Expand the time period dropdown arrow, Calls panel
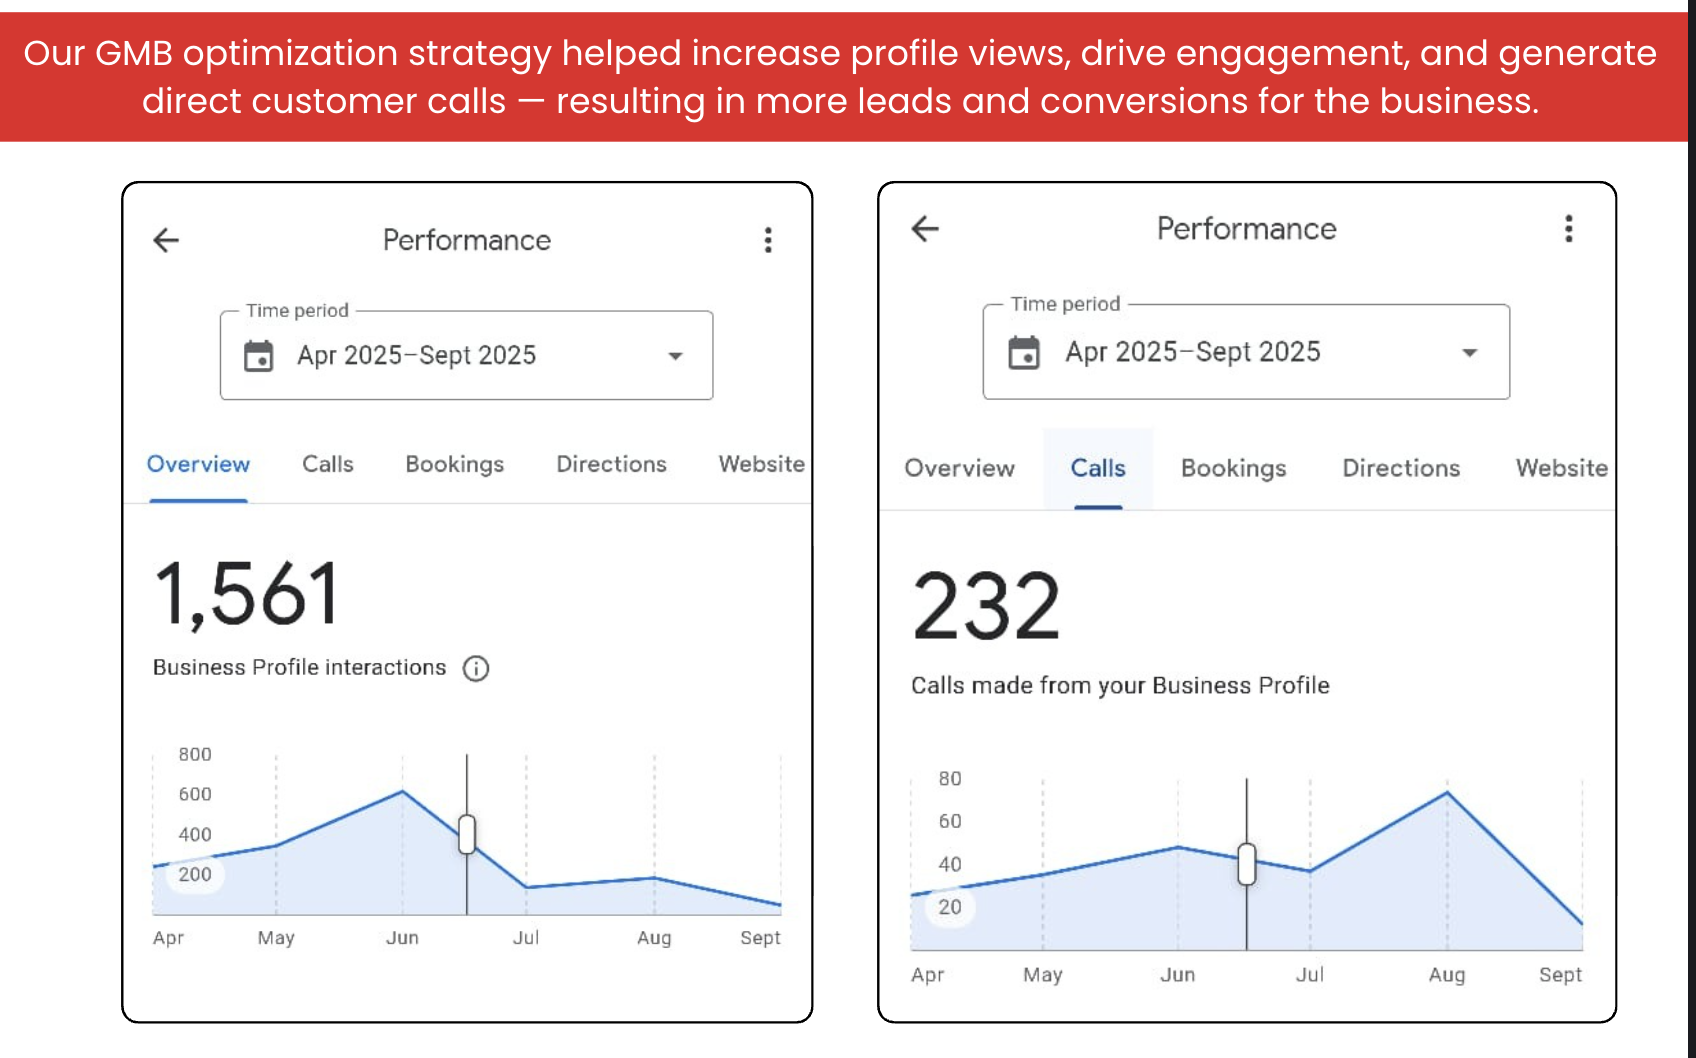 point(1469,353)
